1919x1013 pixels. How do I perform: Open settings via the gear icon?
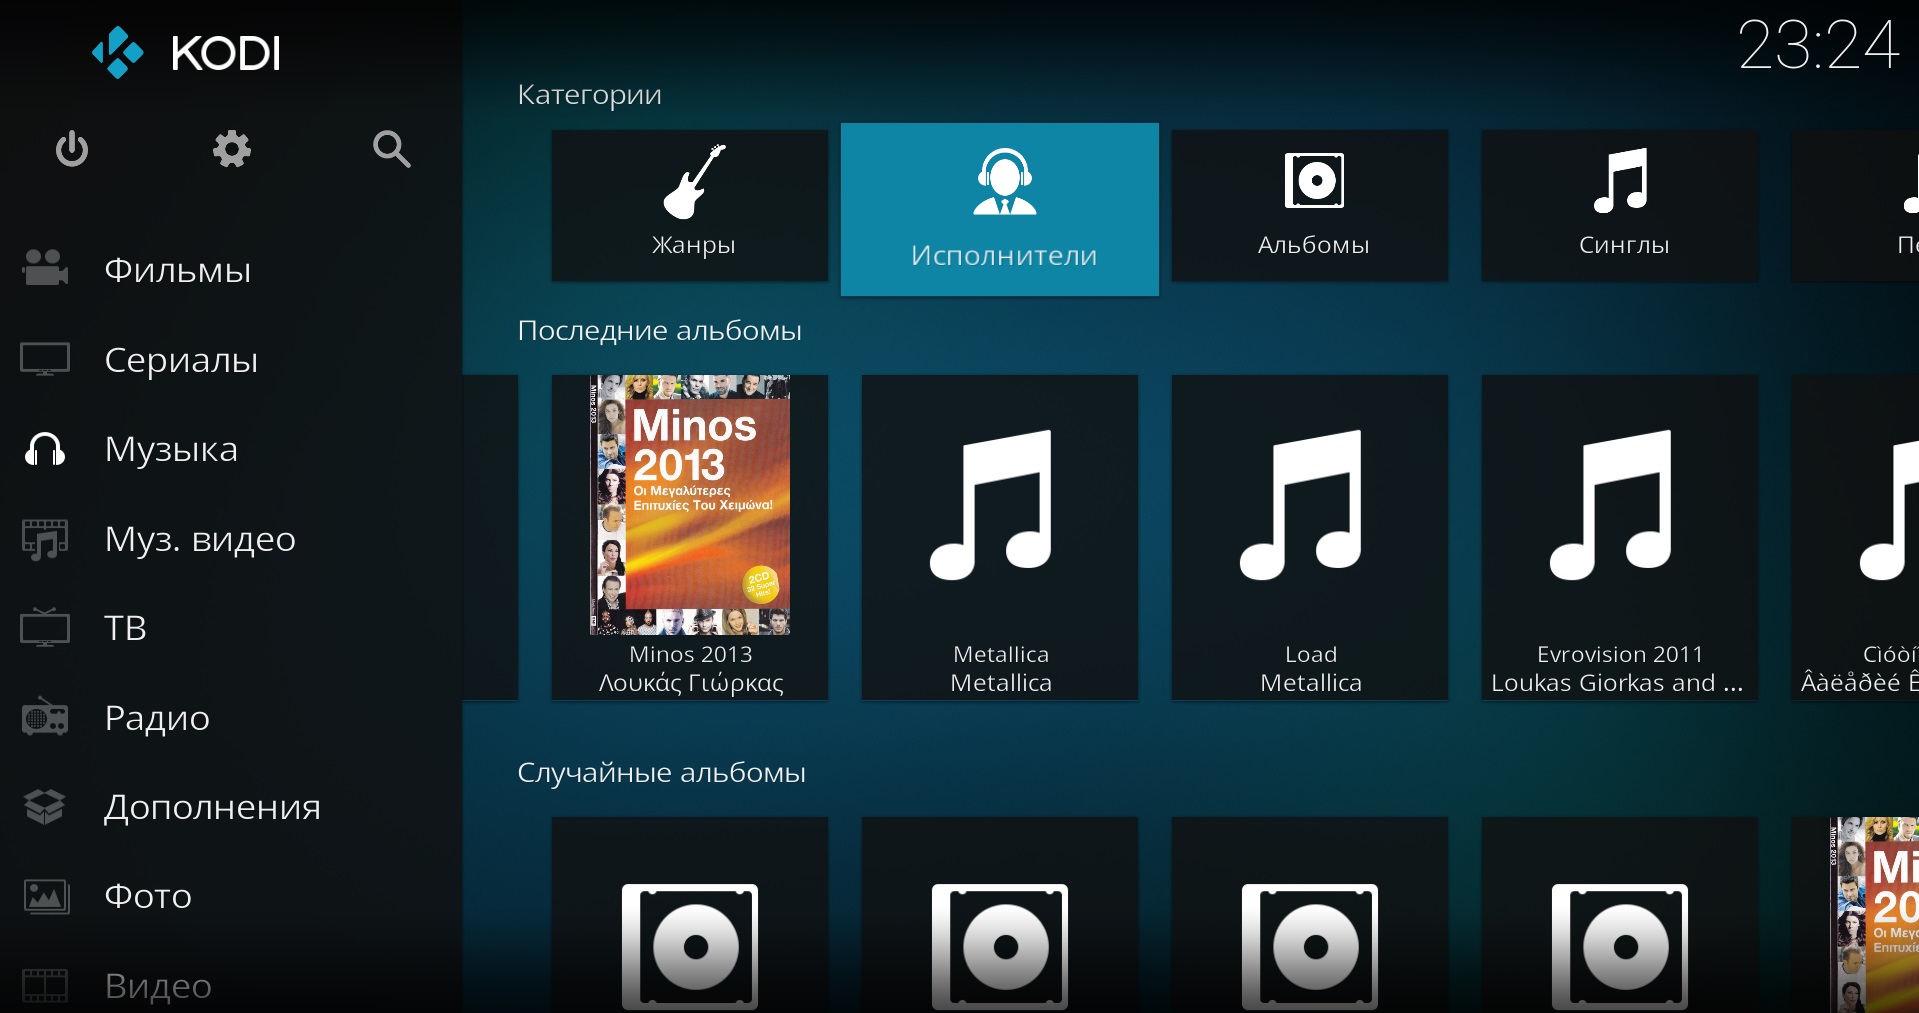(x=232, y=149)
